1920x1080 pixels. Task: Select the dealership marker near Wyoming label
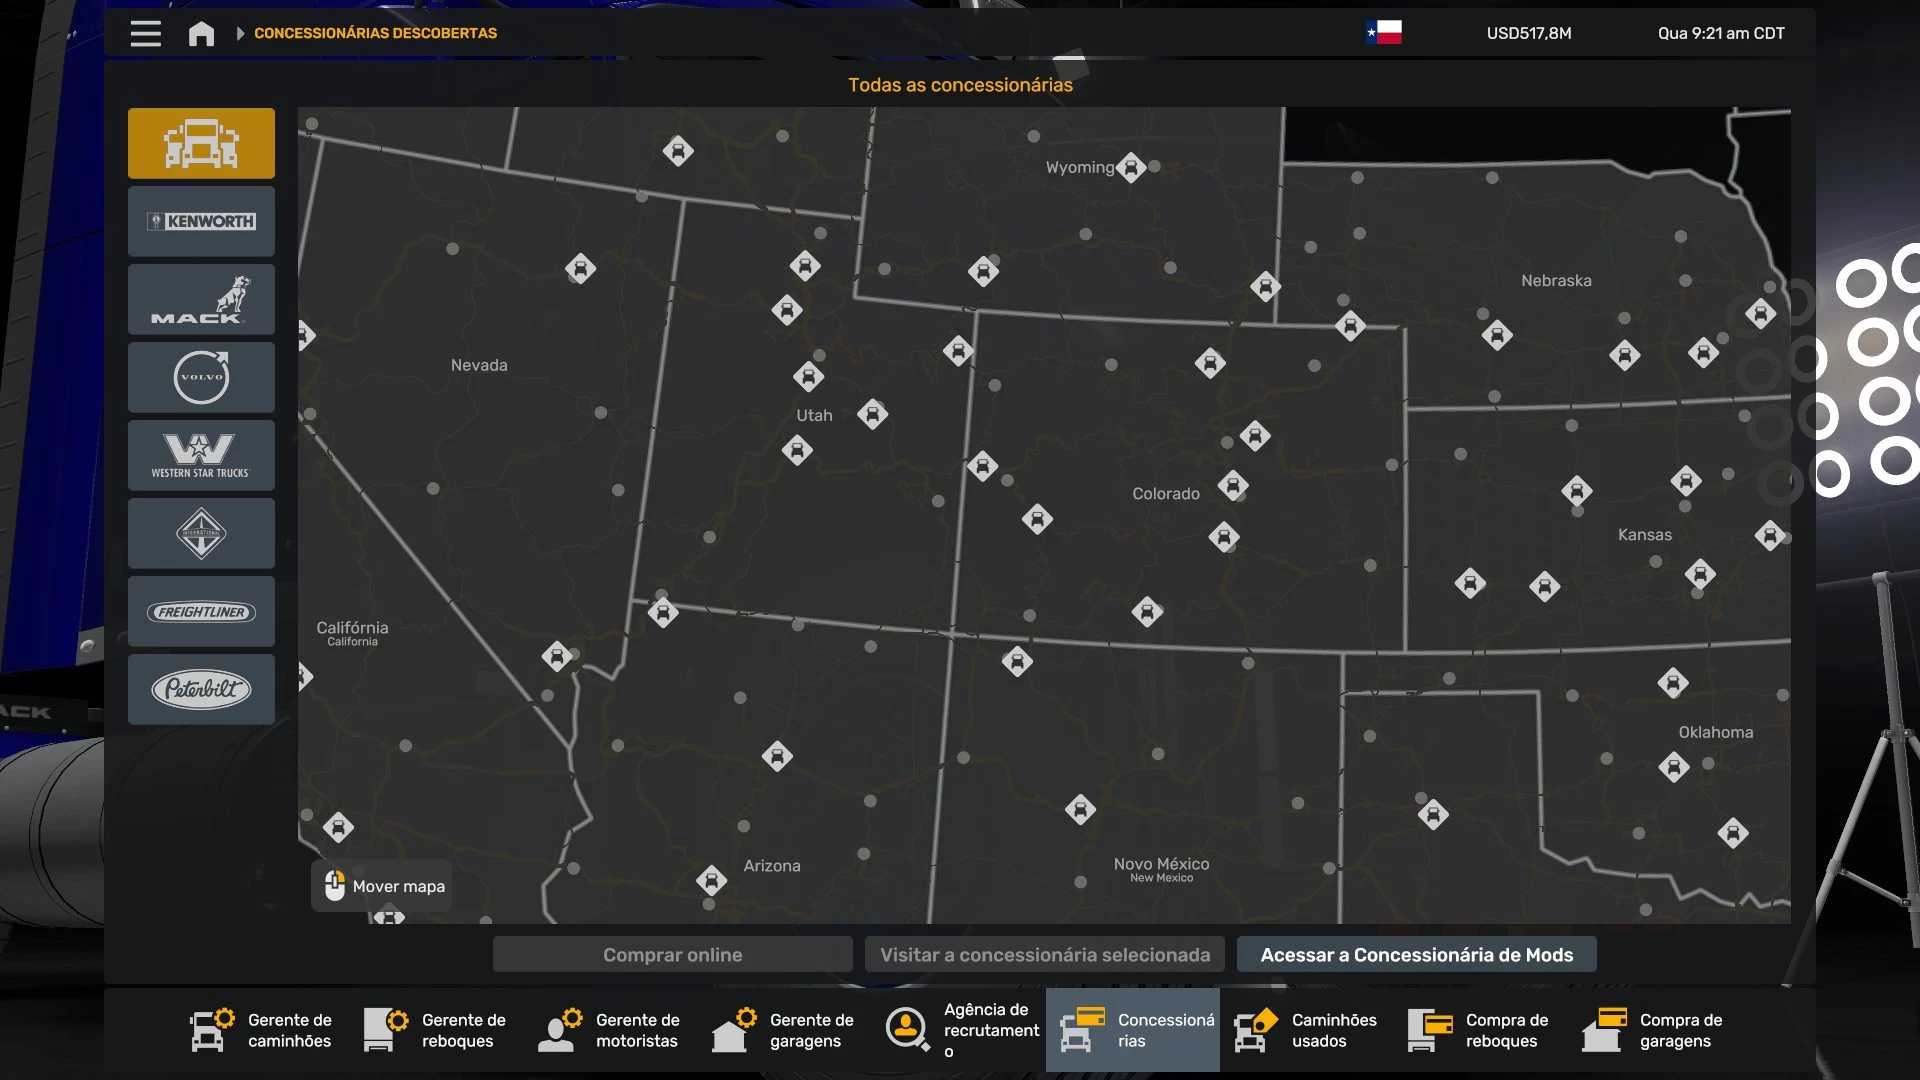point(1131,167)
